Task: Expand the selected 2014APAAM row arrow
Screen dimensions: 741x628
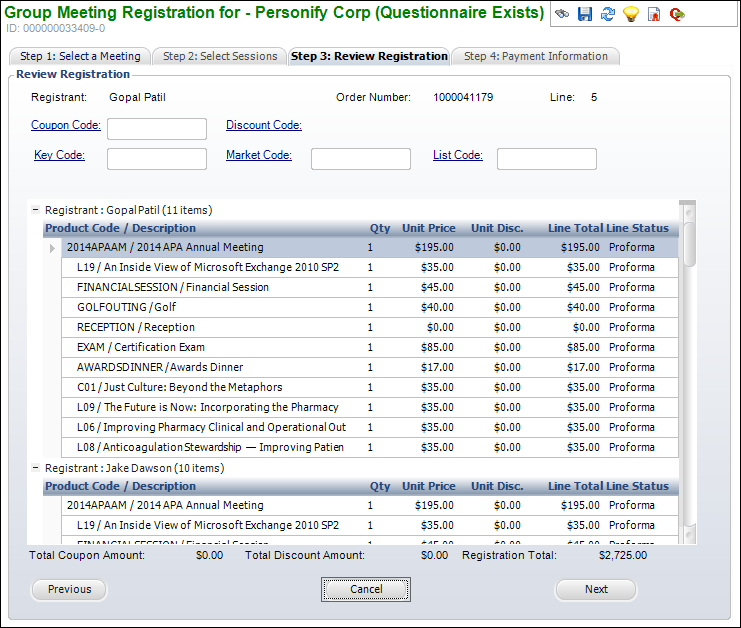Action: click(52, 248)
